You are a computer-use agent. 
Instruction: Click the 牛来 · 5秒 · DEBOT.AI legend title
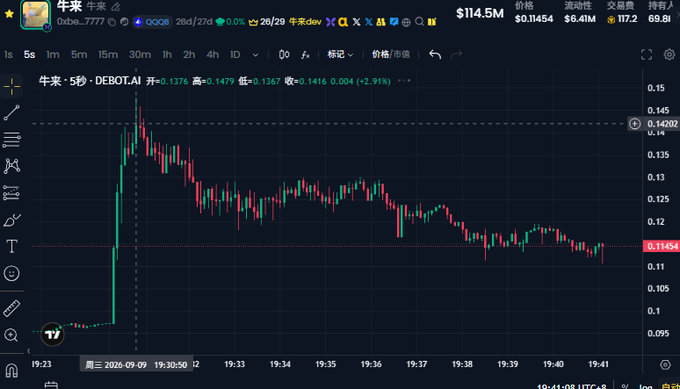coord(90,81)
